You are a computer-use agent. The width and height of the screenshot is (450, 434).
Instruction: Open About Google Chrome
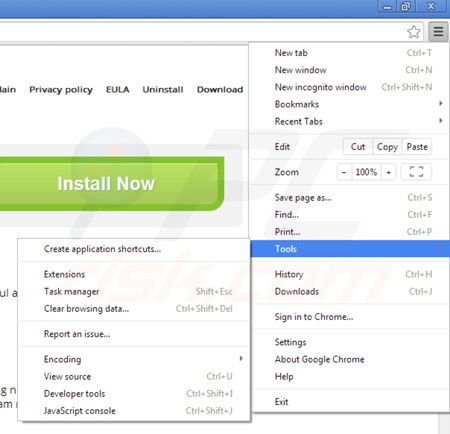pos(349,359)
